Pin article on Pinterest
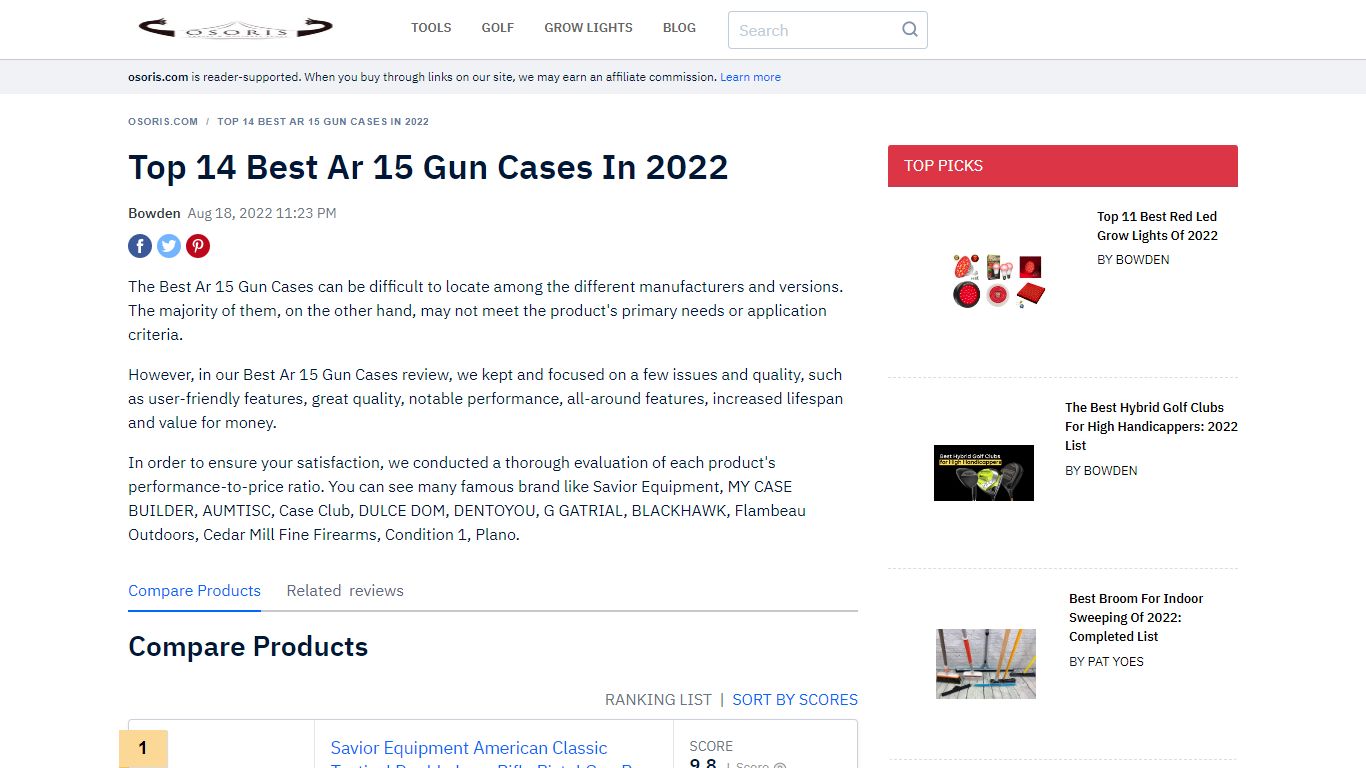The width and height of the screenshot is (1366, 768). [198, 246]
